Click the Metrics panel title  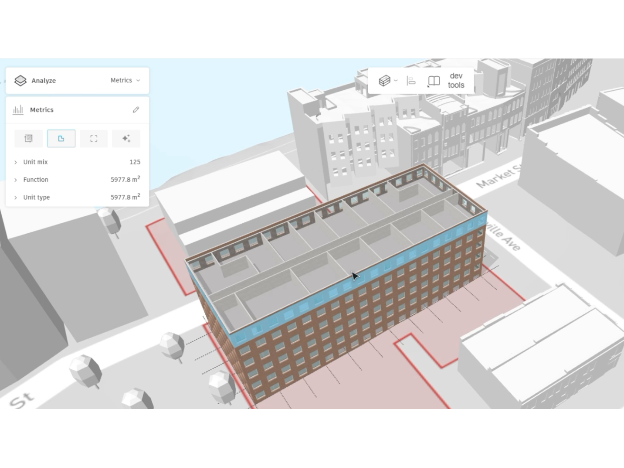(x=42, y=110)
